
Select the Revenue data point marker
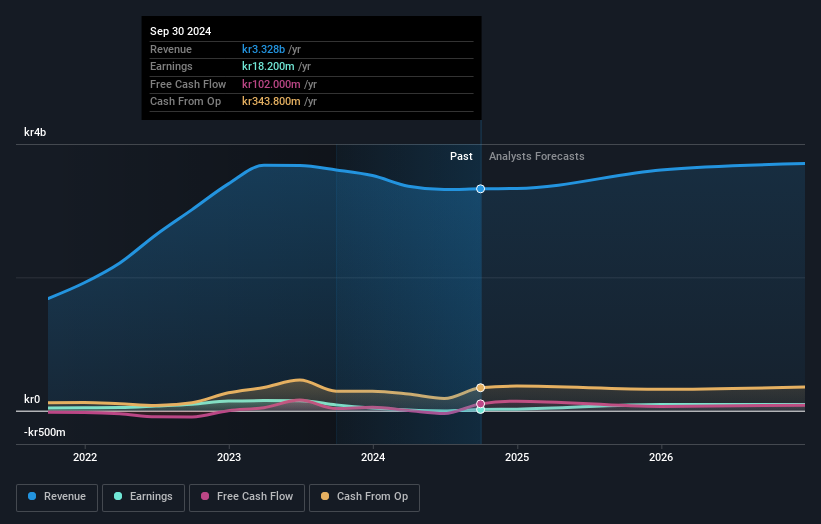[x=480, y=189]
